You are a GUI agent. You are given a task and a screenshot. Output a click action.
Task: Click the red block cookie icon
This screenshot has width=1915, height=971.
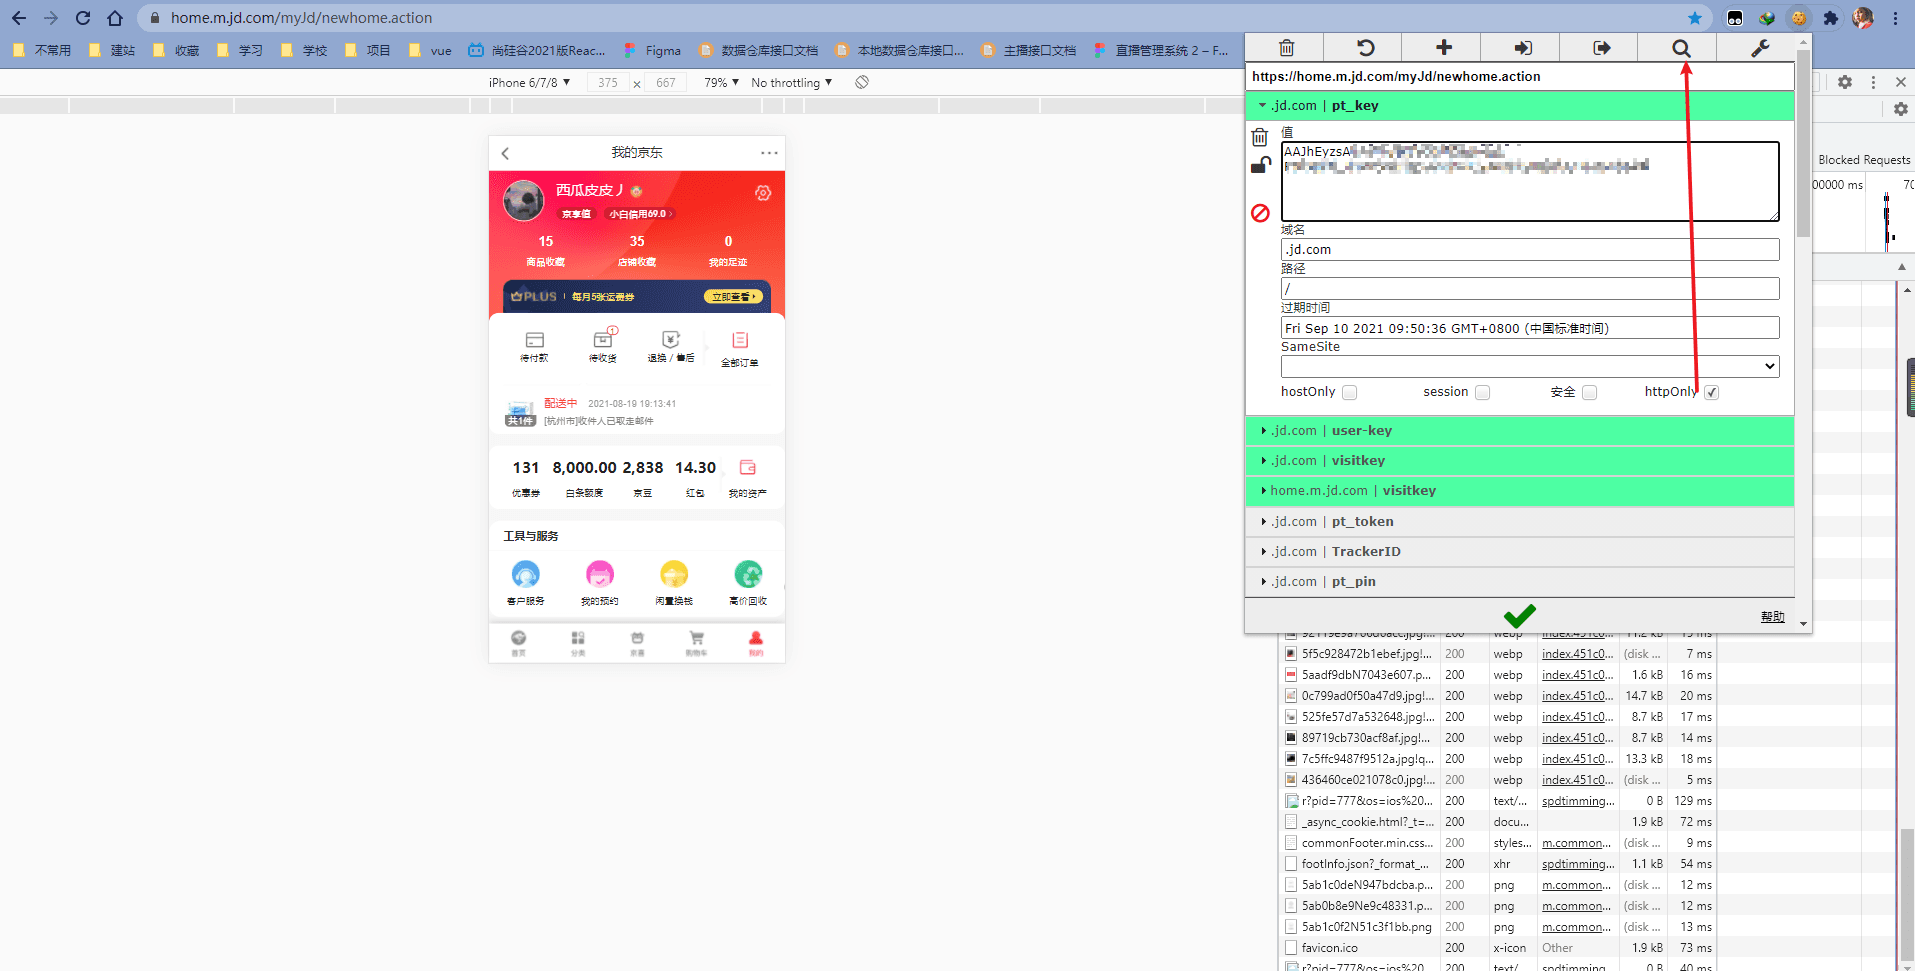pyautogui.click(x=1260, y=213)
